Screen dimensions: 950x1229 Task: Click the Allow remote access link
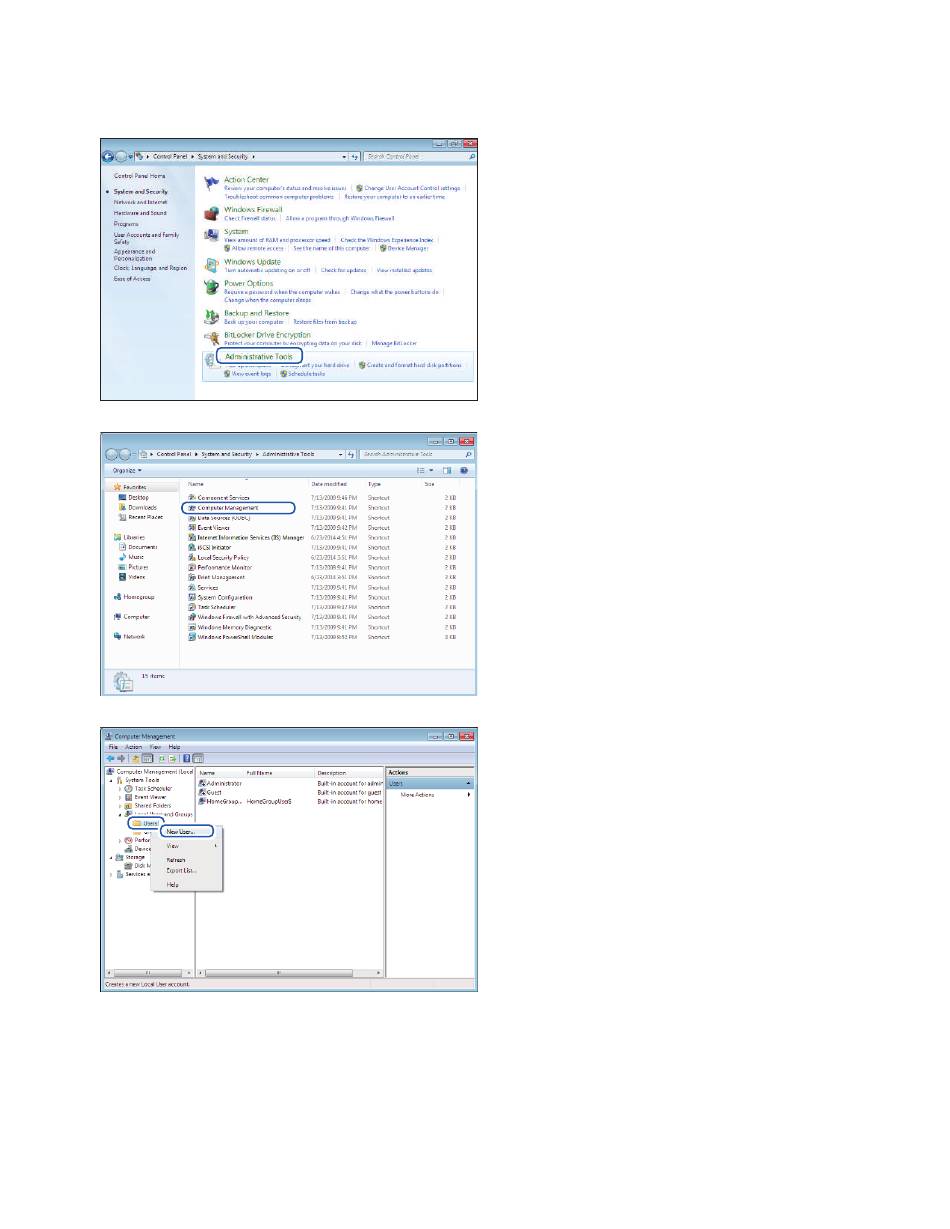pos(256,248)
